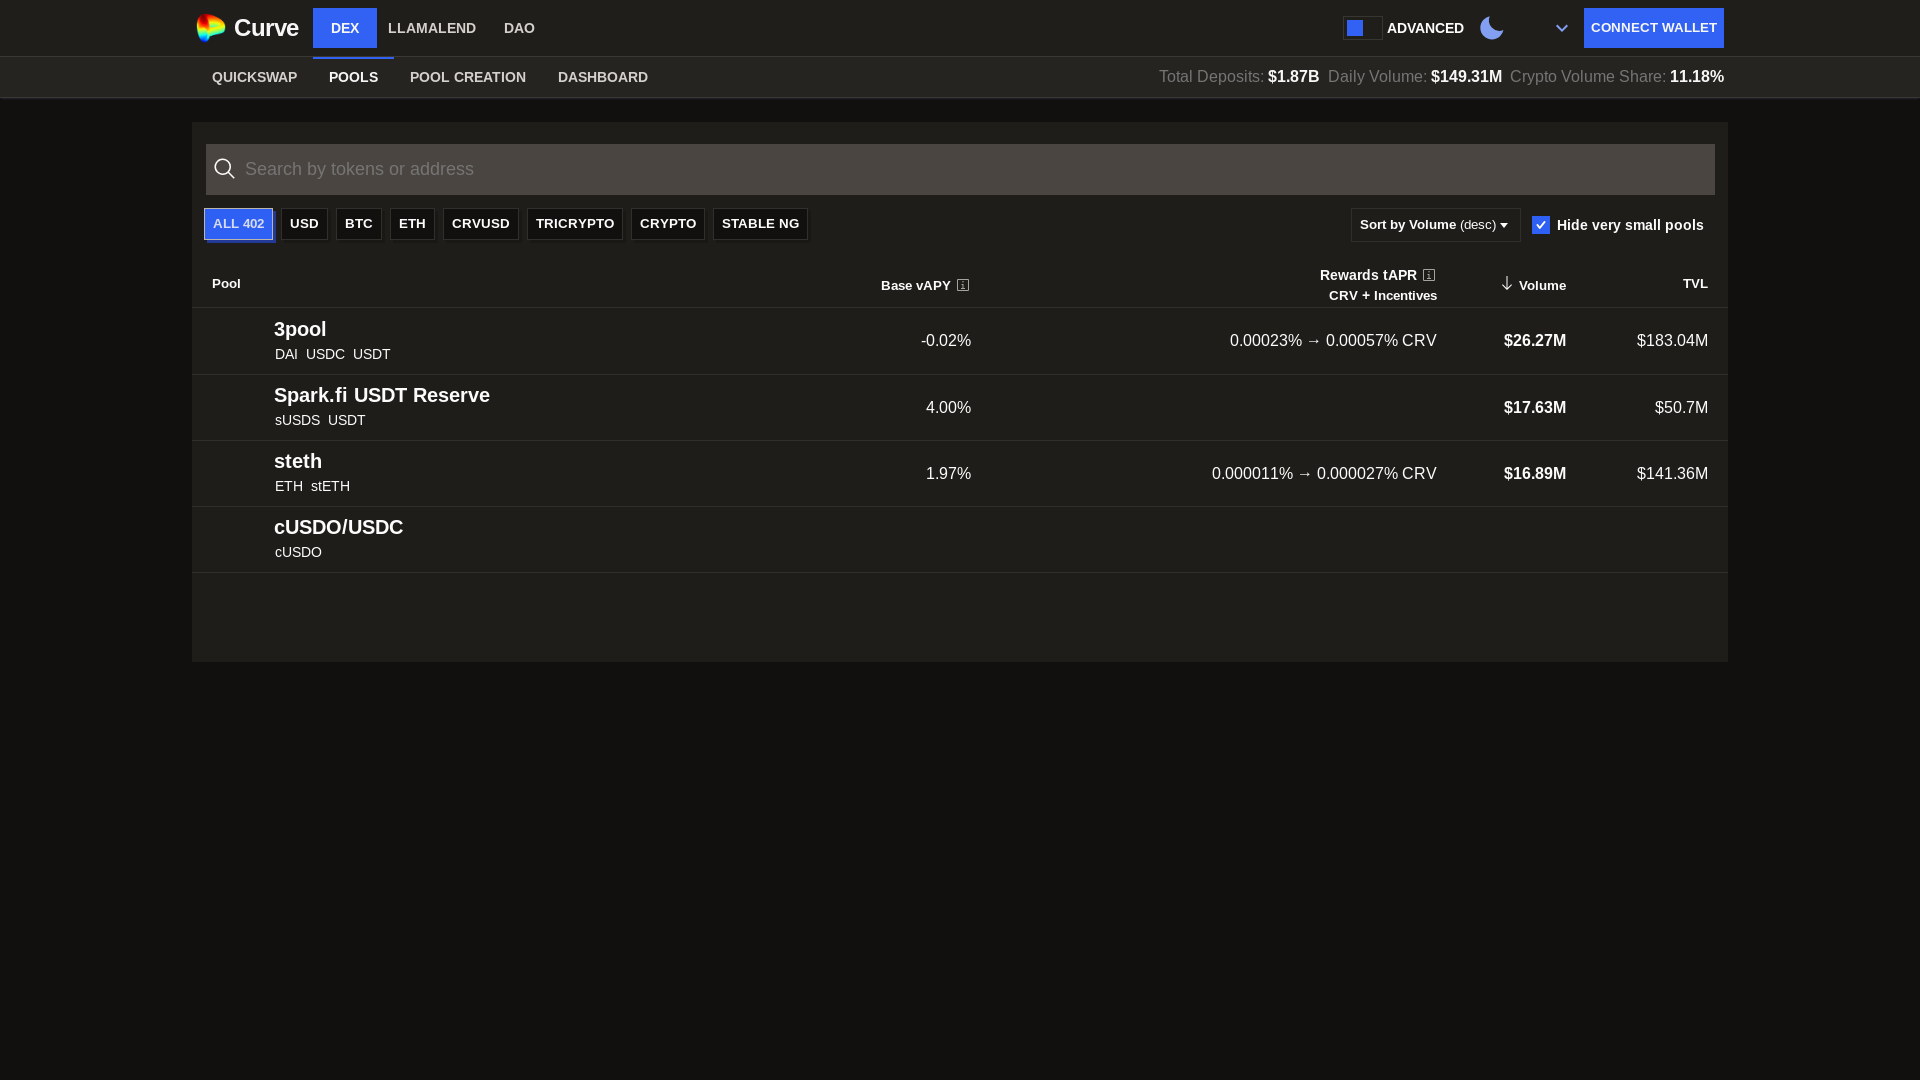Sort by the TVL column header

(x=1695, y=284)
